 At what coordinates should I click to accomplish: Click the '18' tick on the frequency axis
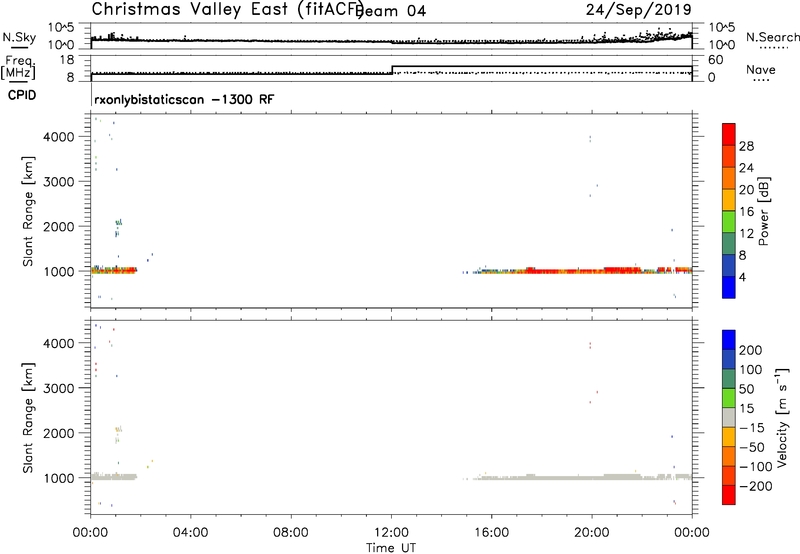coord(67,60)
